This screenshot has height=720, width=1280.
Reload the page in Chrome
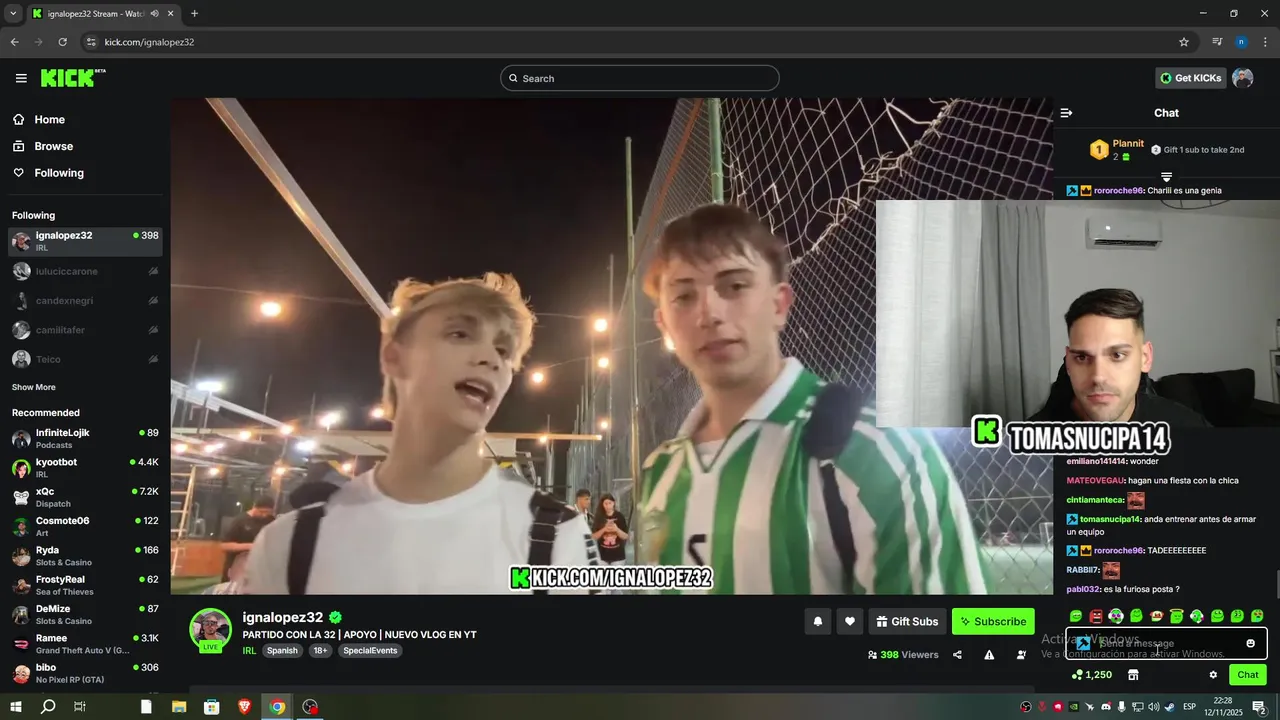(x=62, y=42)
